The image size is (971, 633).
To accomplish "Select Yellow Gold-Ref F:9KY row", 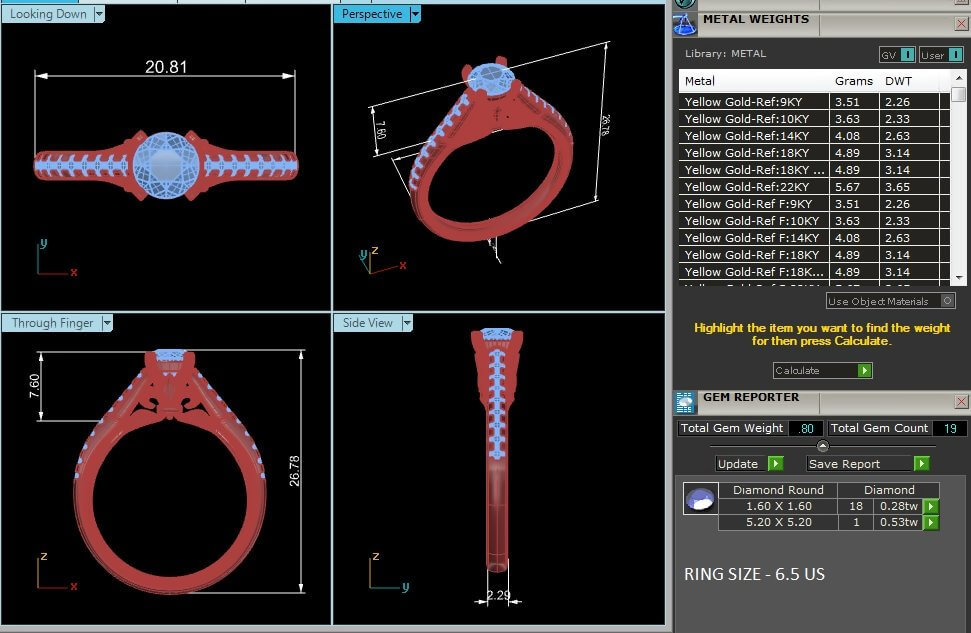I will coord(814,204).
